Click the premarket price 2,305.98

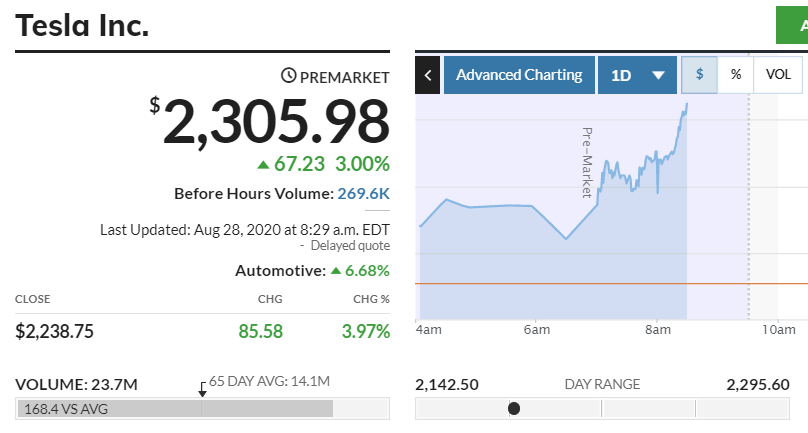click(x=276, y=122)
